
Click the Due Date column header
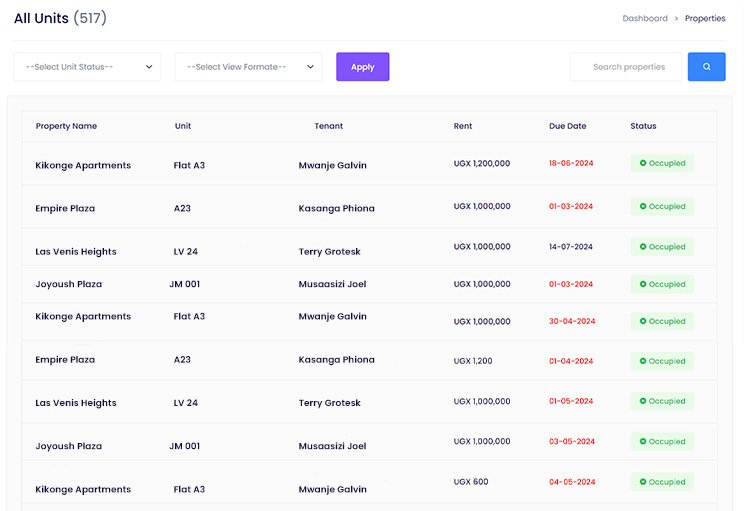[x=567, y=126]
